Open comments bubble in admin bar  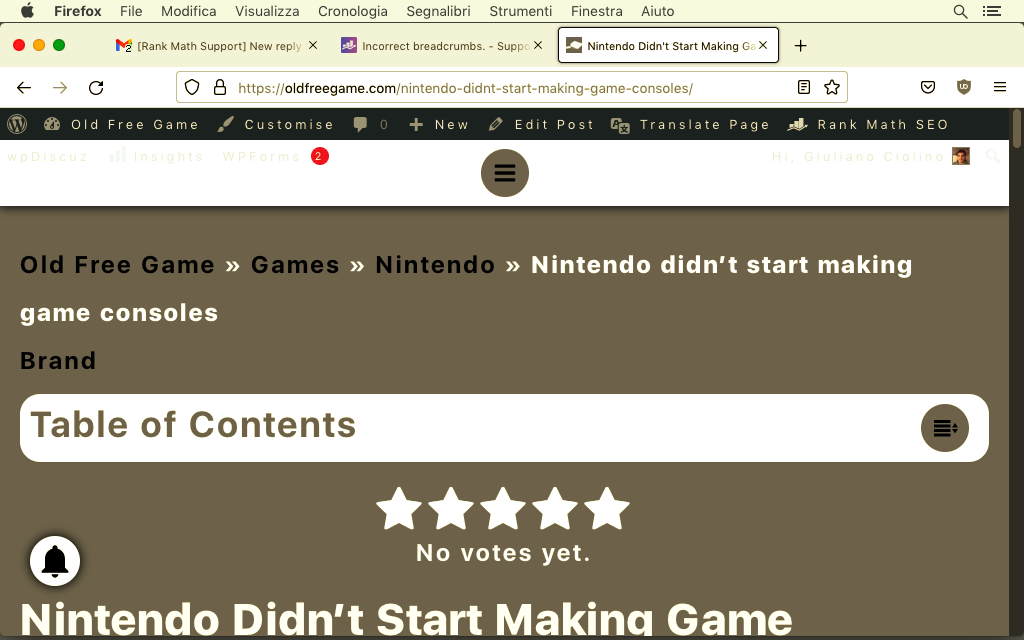[x=370, y=124]
